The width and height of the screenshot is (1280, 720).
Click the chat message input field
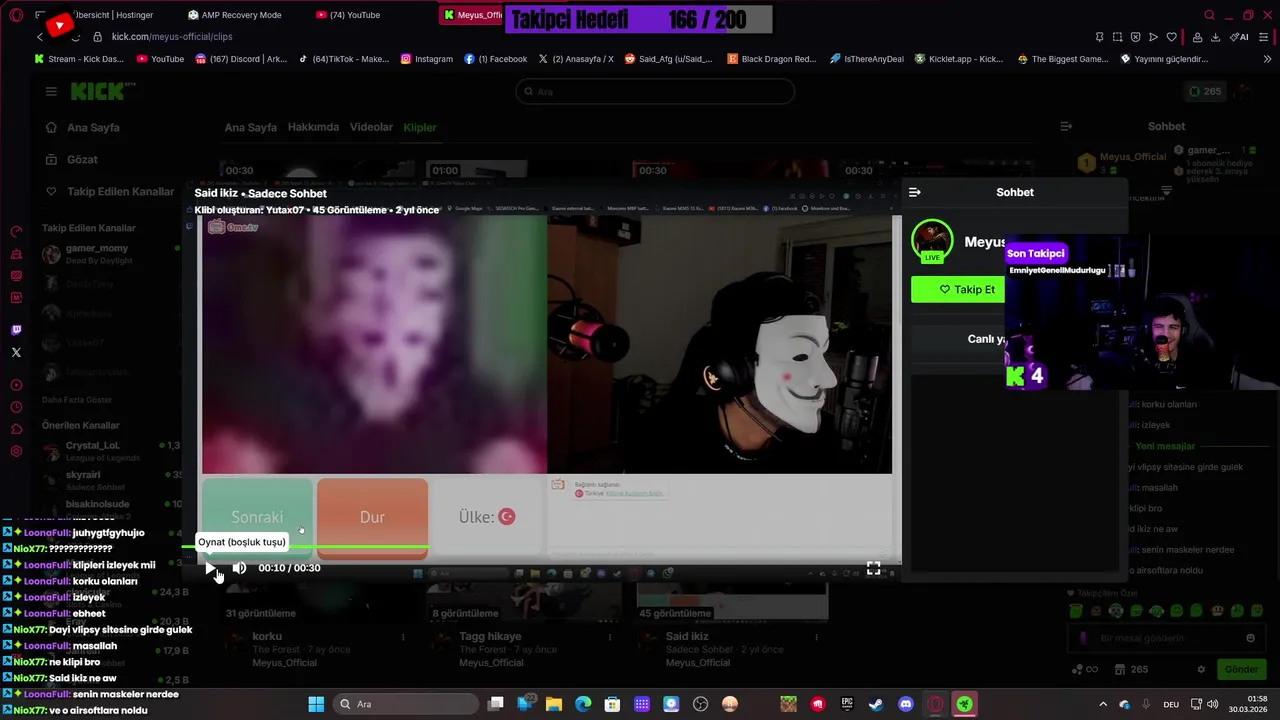(x=1166, y=638)
